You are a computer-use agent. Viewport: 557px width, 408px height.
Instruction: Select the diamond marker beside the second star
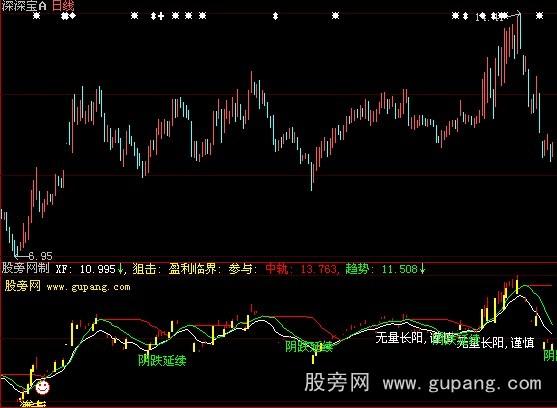72,16
